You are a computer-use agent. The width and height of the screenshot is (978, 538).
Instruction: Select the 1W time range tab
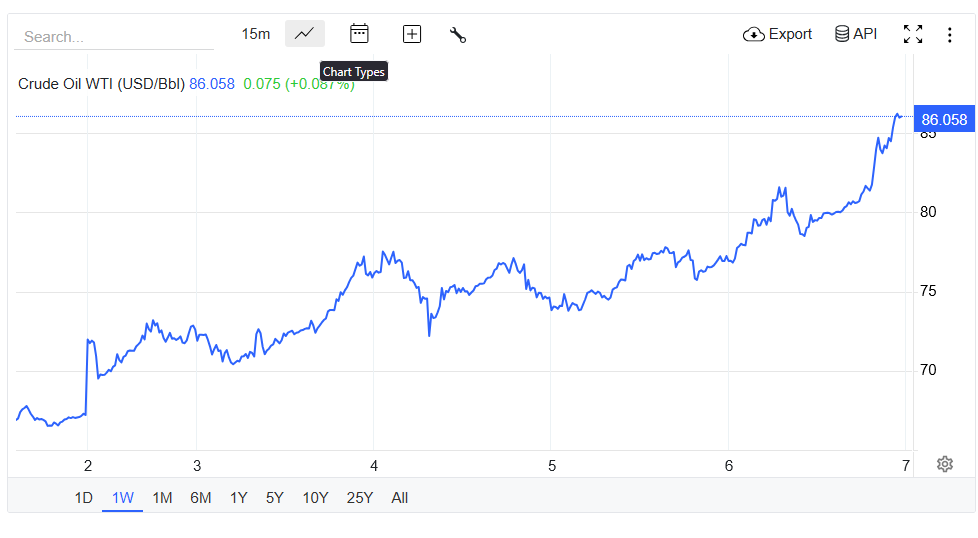[x=123, y=497]
